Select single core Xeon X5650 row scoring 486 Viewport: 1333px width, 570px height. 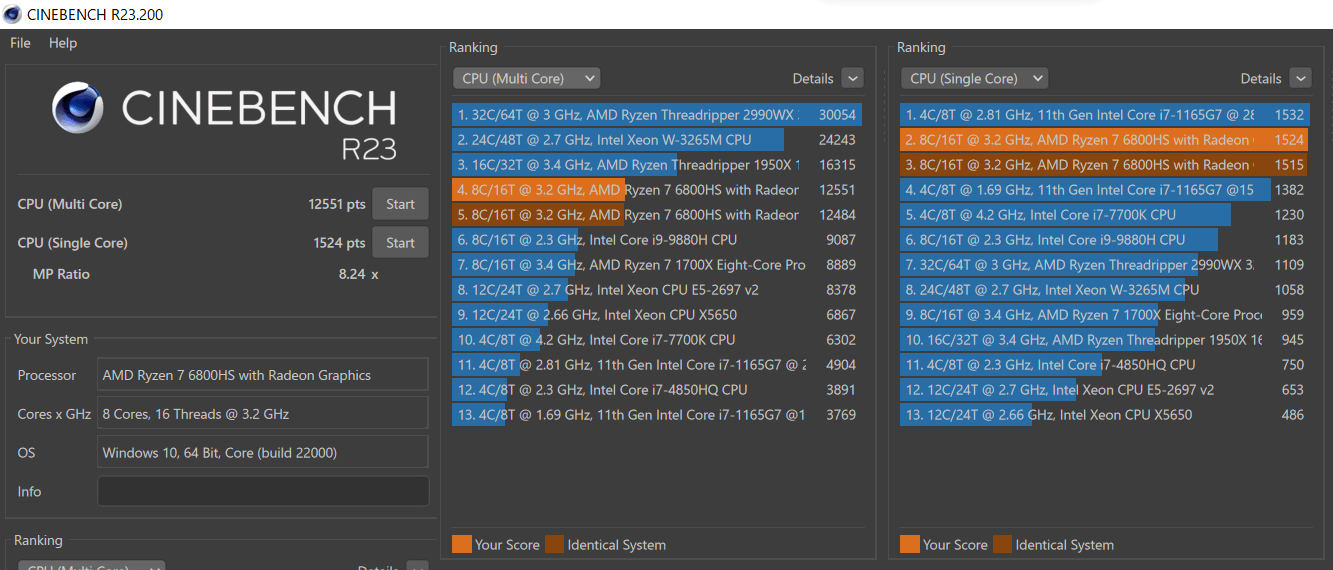point(1105,415)
